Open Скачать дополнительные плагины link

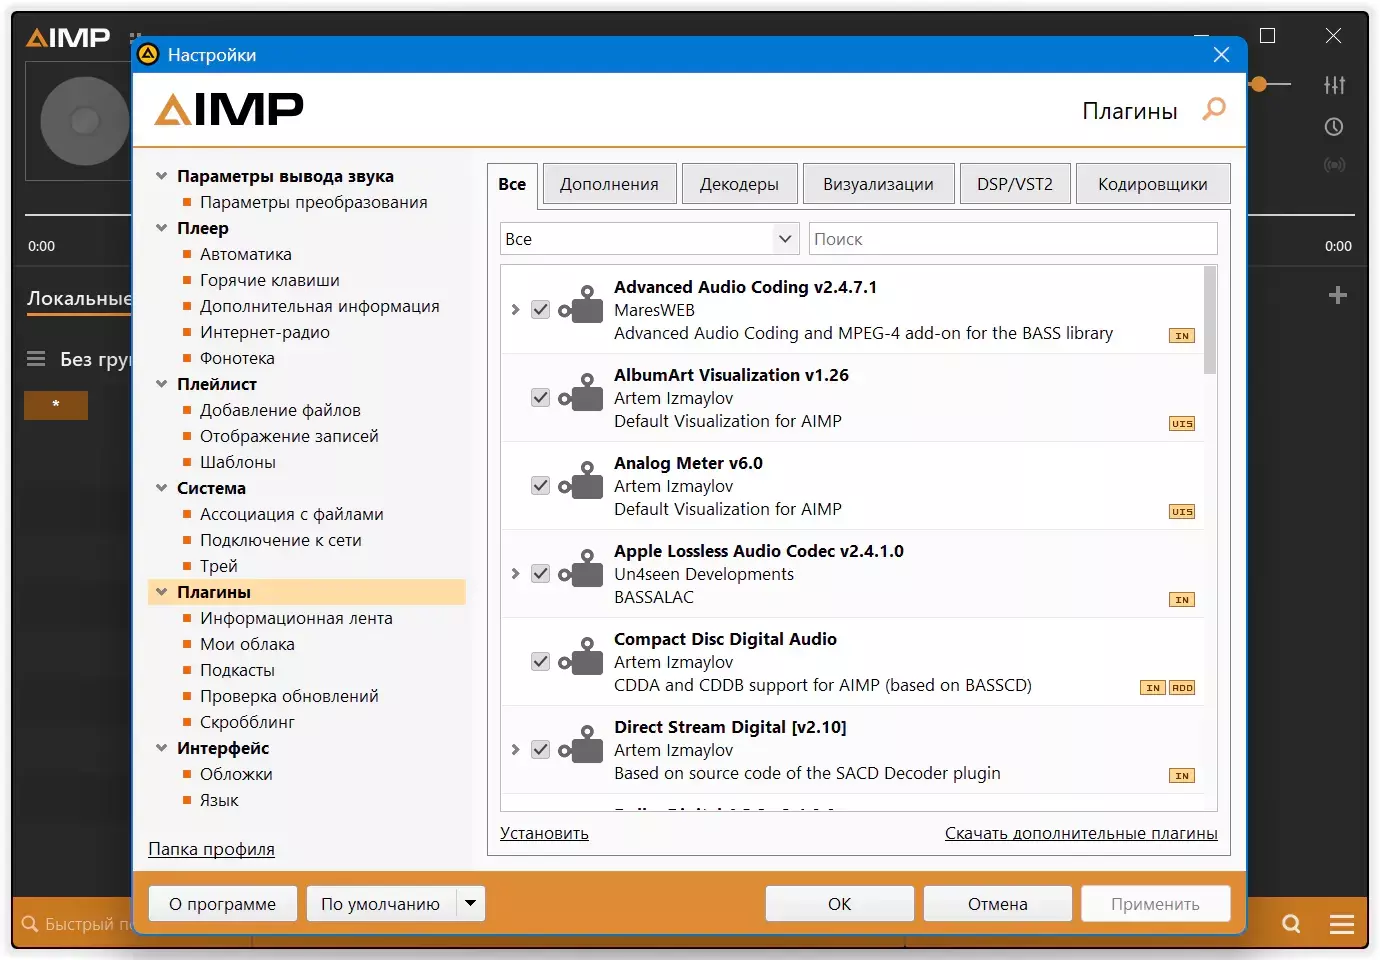[1081, 833]
